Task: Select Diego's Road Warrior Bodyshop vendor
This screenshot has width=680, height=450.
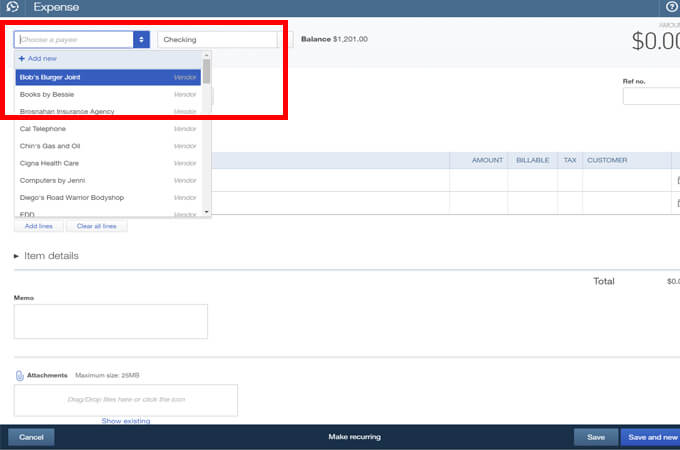Action: pos(108,198)
